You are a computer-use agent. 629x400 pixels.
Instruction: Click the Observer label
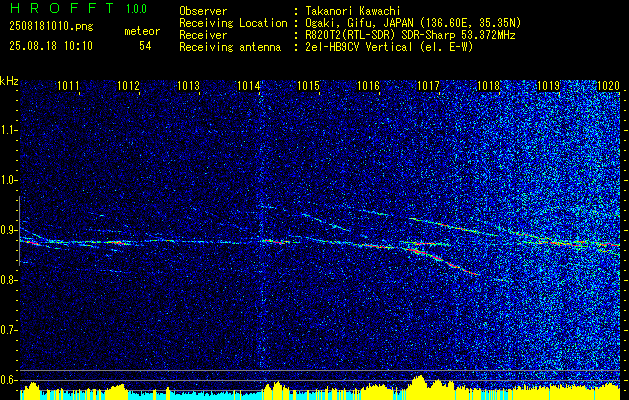click(203, 11)
